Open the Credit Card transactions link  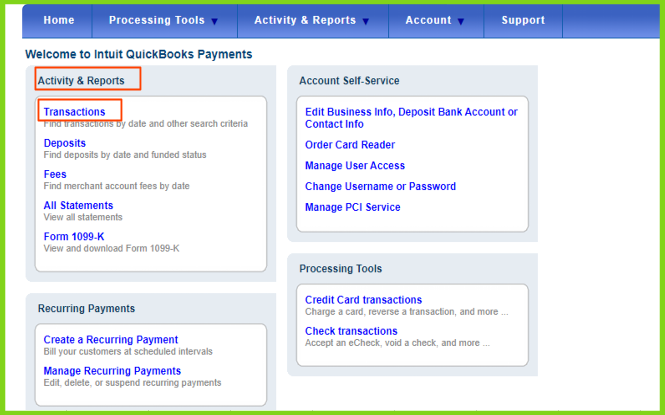pos(363,300)
